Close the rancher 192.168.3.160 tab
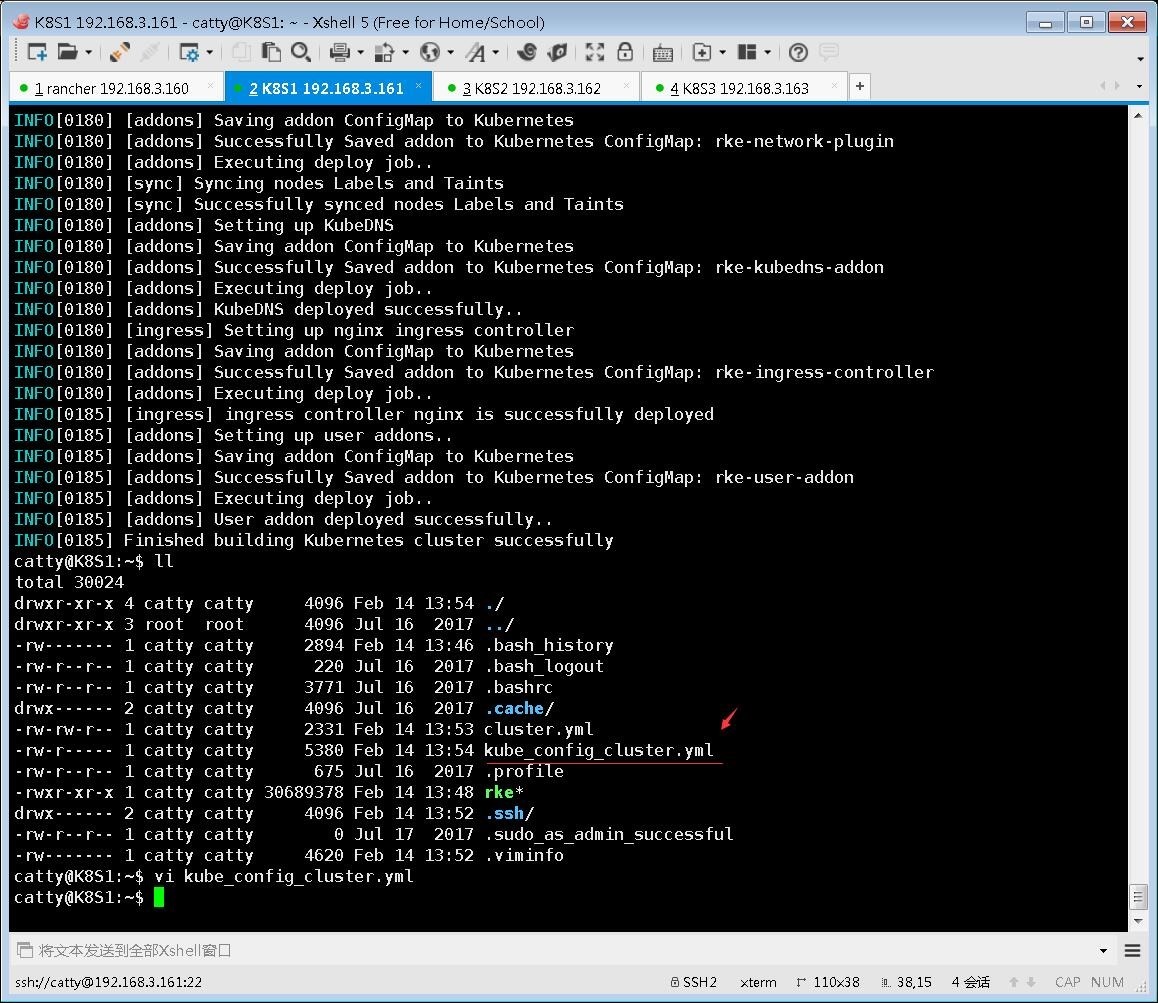This screenshot has height=1003, width=1158. 210,86
